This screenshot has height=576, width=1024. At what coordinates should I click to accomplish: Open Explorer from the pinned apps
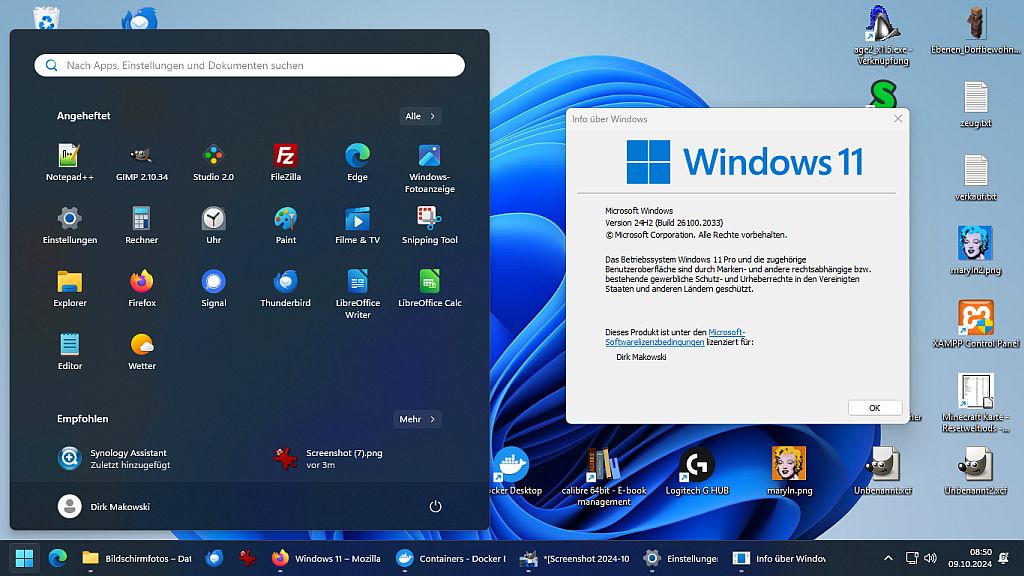pos(69,288)
